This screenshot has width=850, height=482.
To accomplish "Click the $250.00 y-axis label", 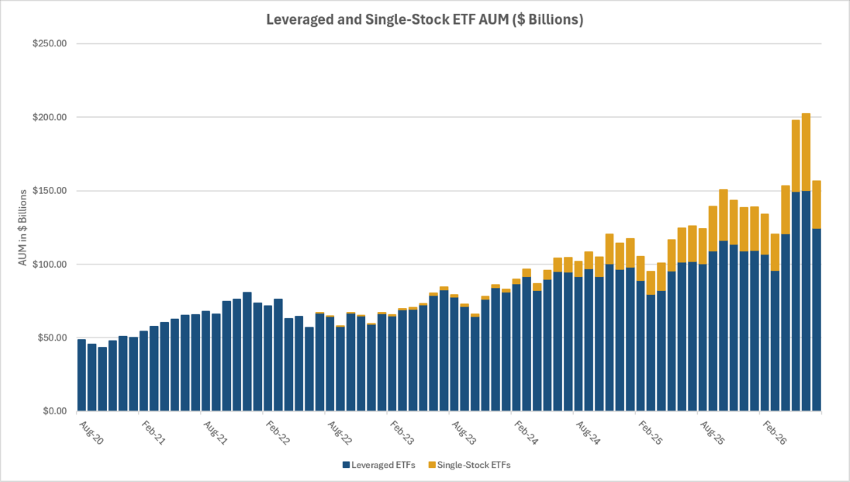I will [49, 43].
